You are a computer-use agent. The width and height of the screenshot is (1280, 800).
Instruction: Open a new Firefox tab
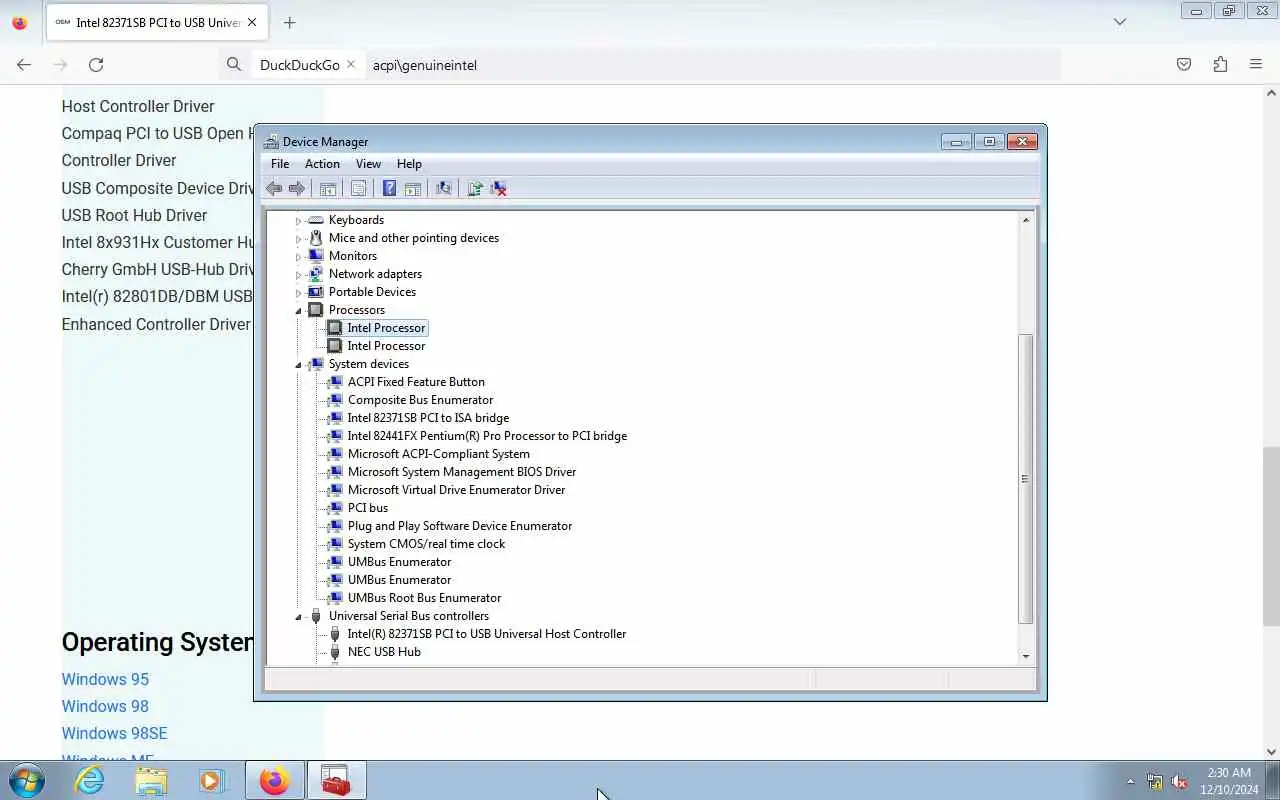tap(289, 22)
